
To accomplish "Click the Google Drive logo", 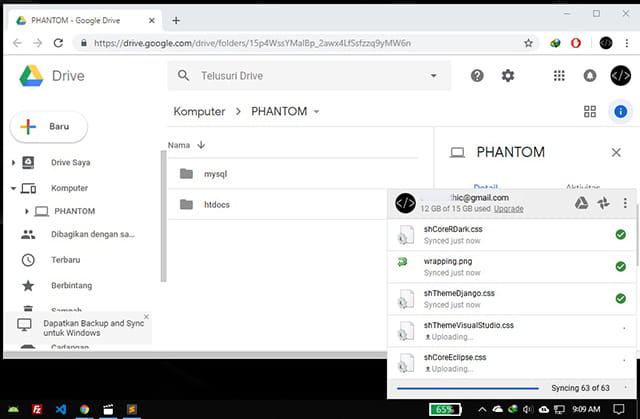I will click(31, 76).
